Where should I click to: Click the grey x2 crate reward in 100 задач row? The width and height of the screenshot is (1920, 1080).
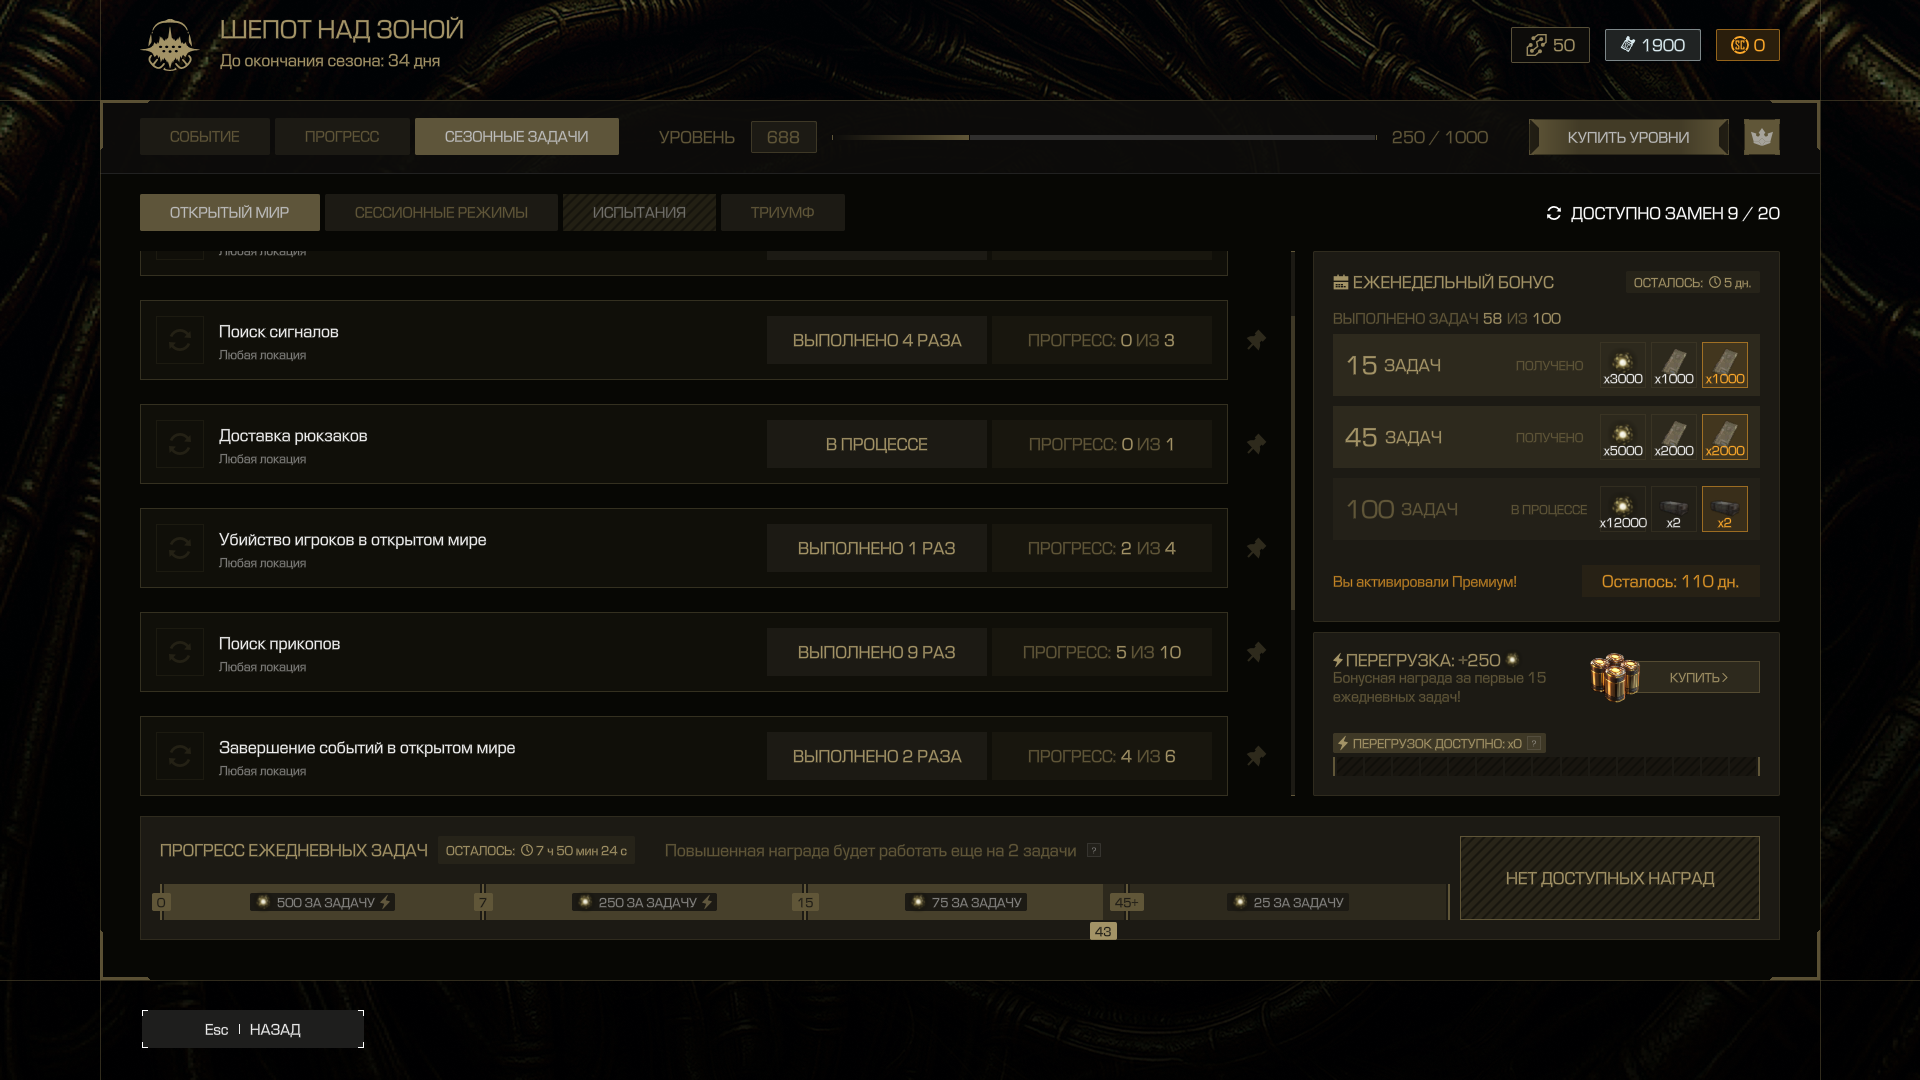[1673, 509]
